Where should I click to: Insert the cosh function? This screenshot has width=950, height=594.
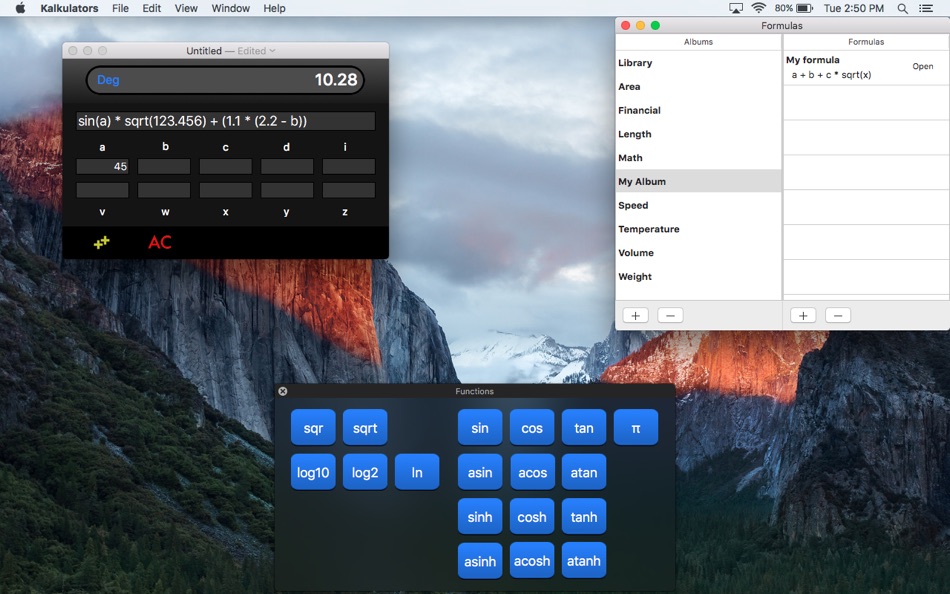coord(532,517)
